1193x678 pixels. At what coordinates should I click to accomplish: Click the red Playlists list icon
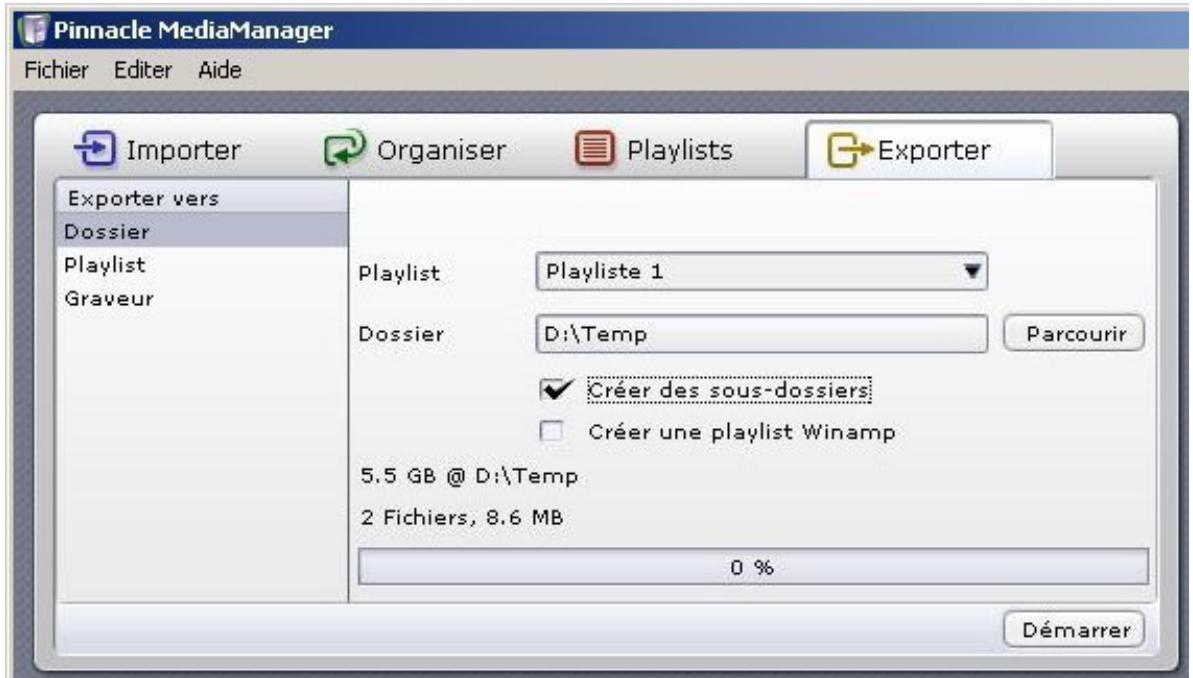pos(594,148)
